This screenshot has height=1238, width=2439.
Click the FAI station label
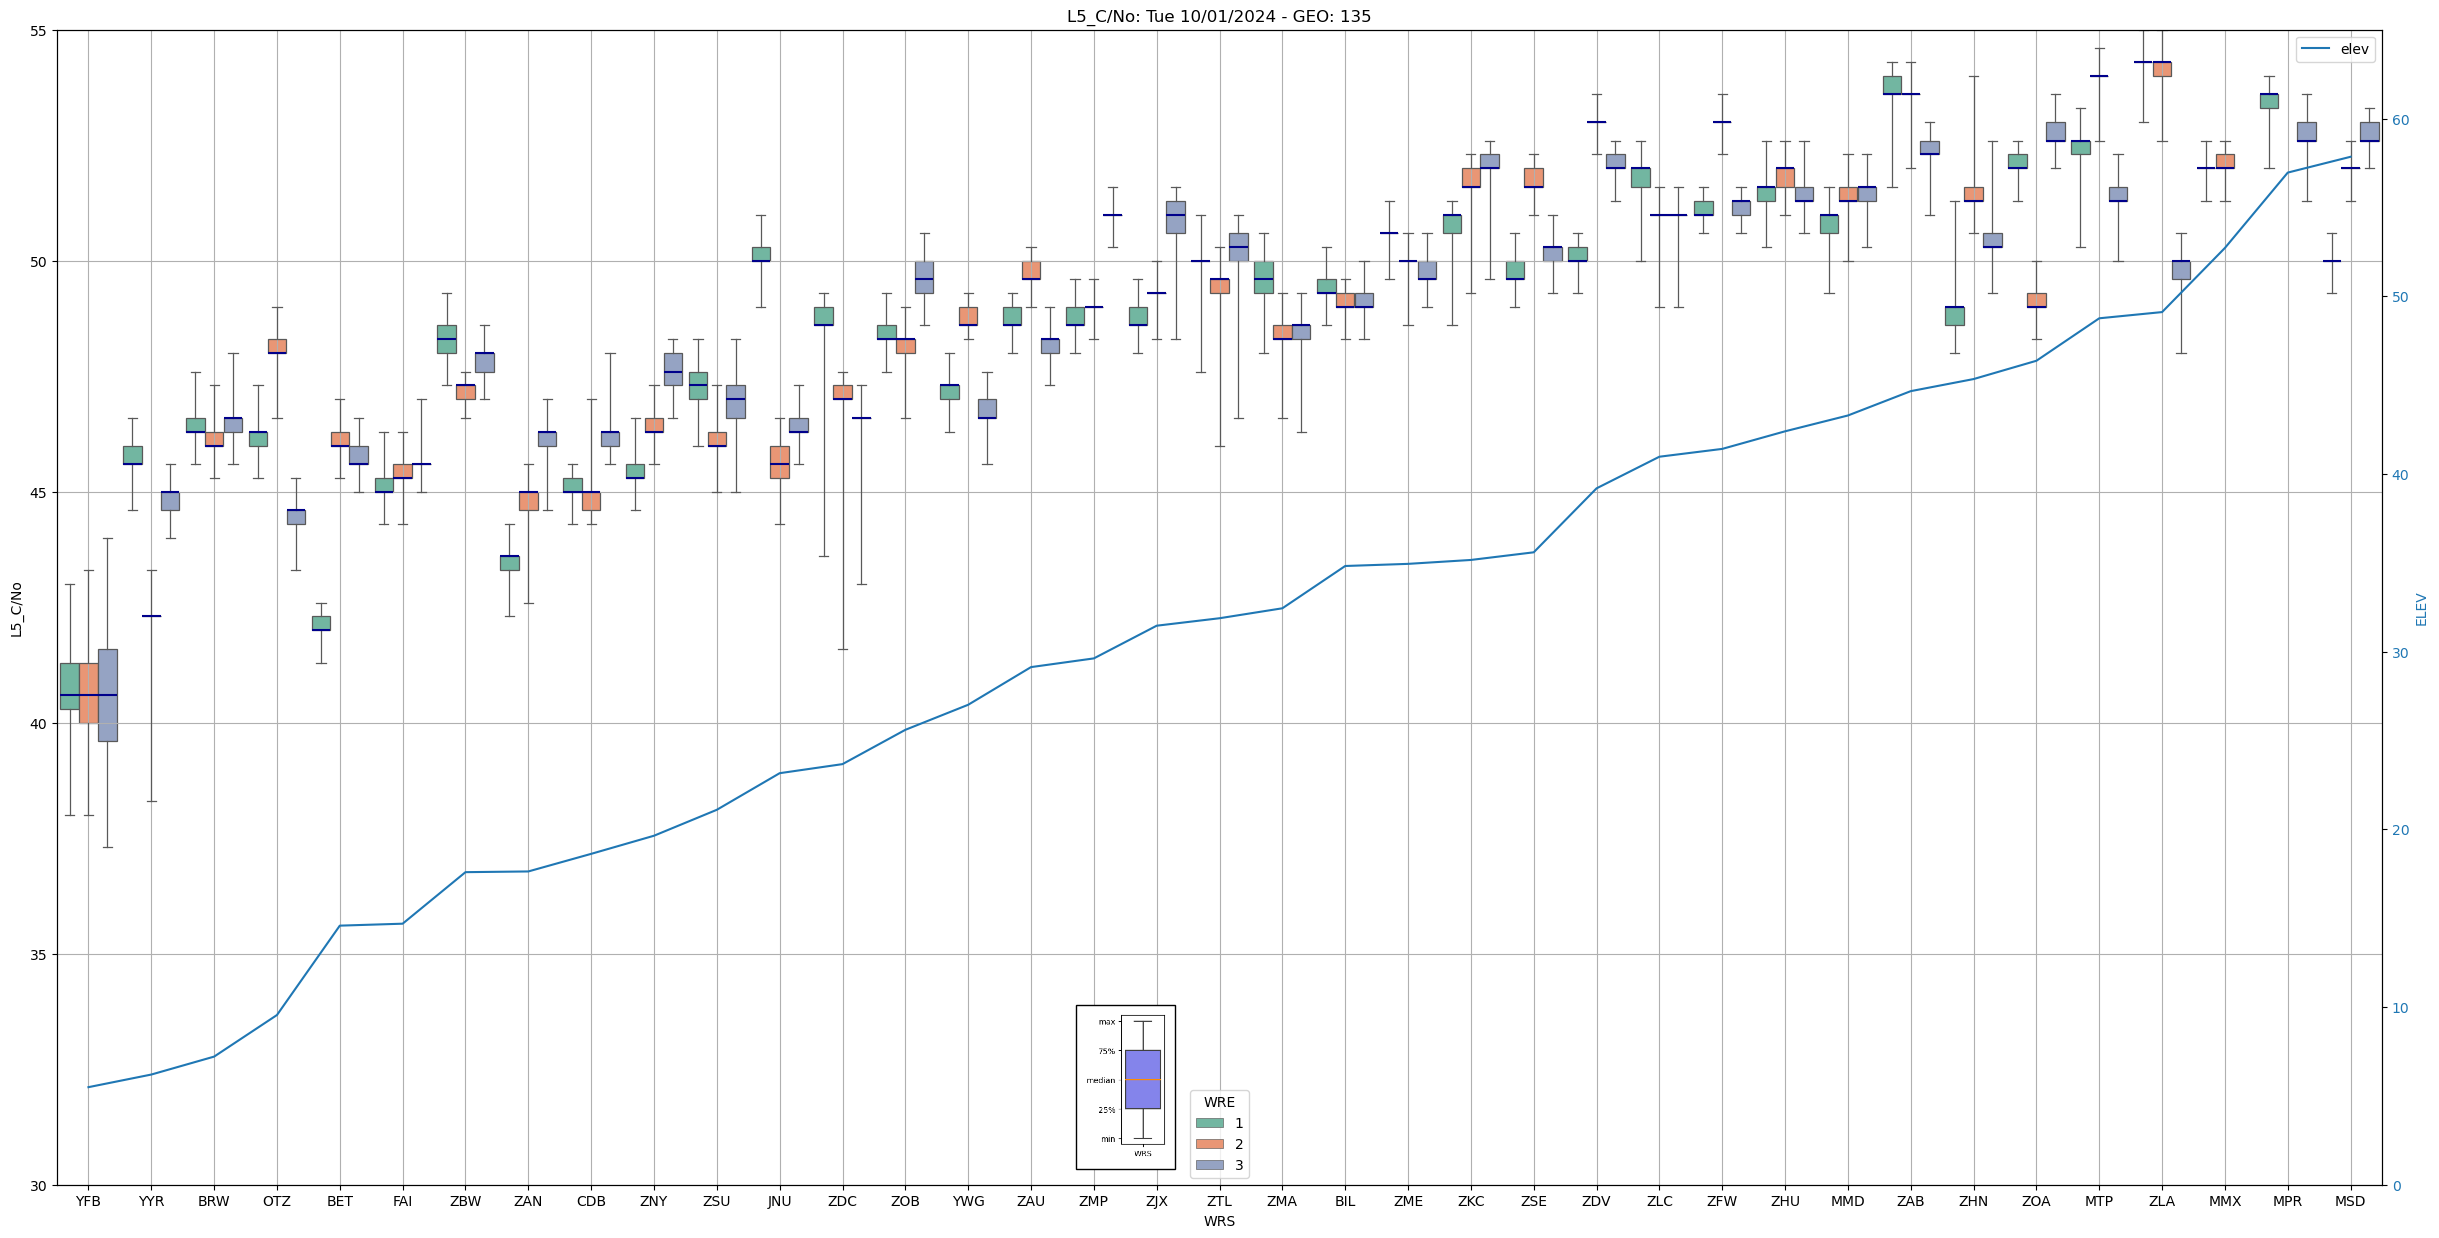tap(403, 1201)
